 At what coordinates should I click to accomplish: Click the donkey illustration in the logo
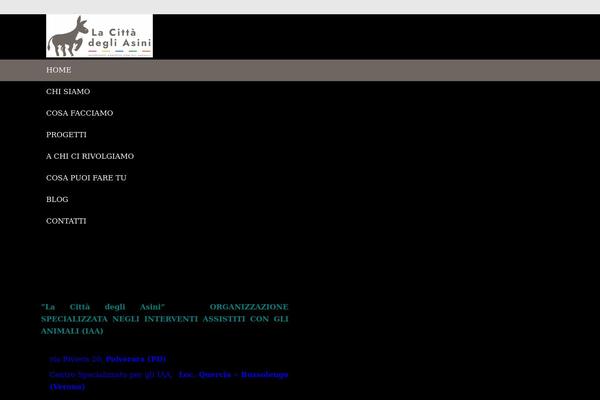click(68, 36)
